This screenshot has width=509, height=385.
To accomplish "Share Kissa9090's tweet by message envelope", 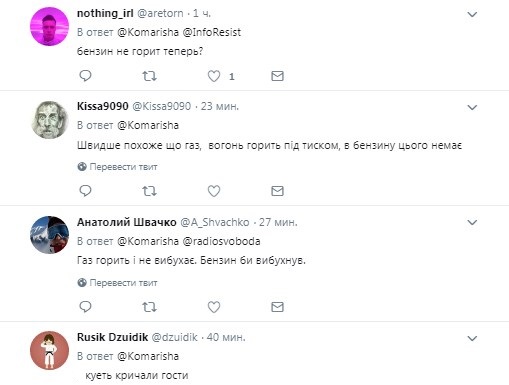I will (277, 191).
